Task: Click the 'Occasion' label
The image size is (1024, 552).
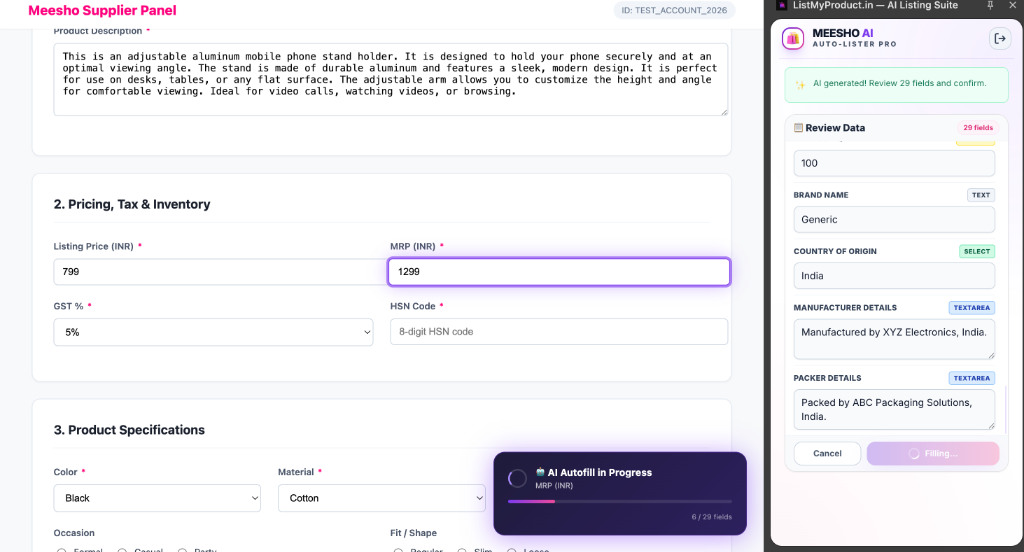Action: 74,533
